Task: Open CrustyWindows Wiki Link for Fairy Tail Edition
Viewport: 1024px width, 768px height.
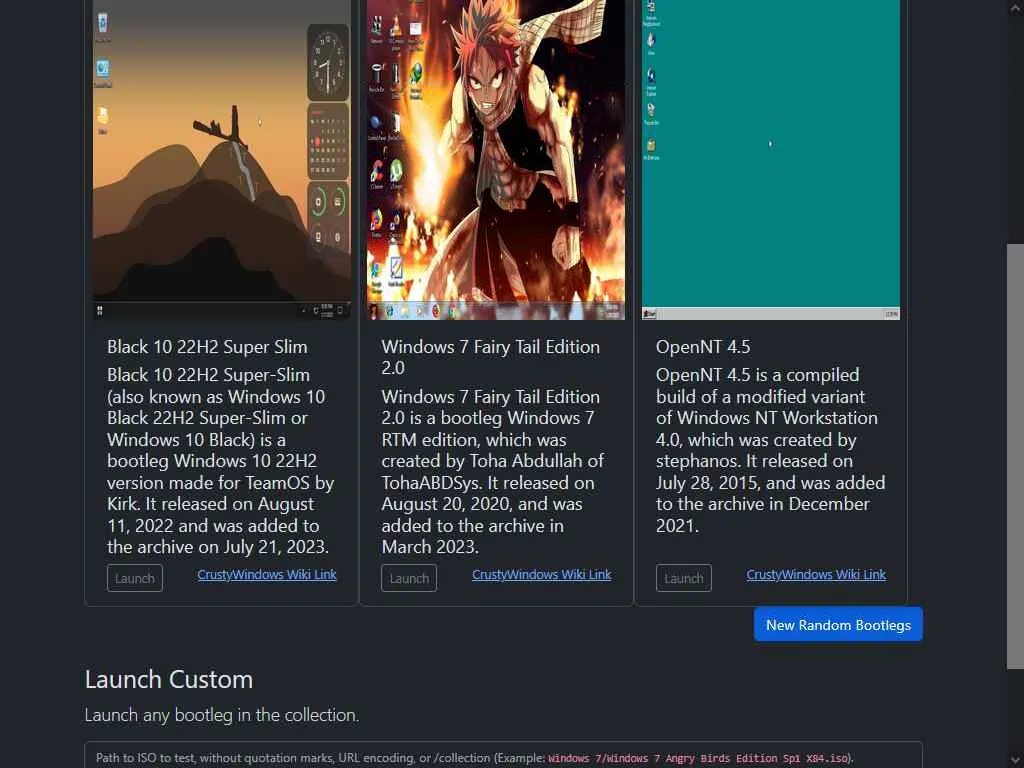Action: [541, 575]
